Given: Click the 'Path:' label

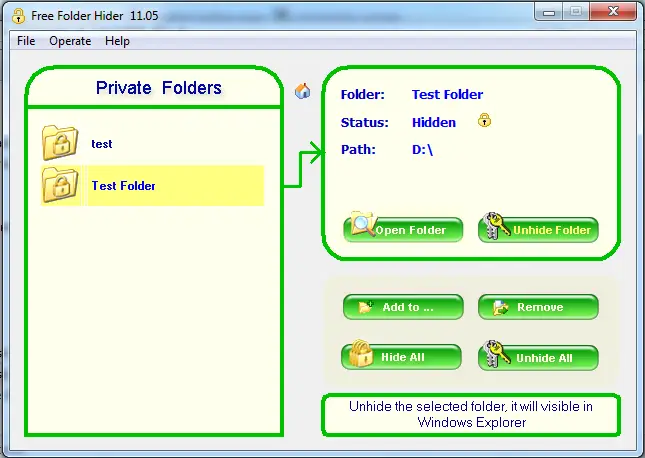Looking at the screenshot, I should [x=358, y=149].
